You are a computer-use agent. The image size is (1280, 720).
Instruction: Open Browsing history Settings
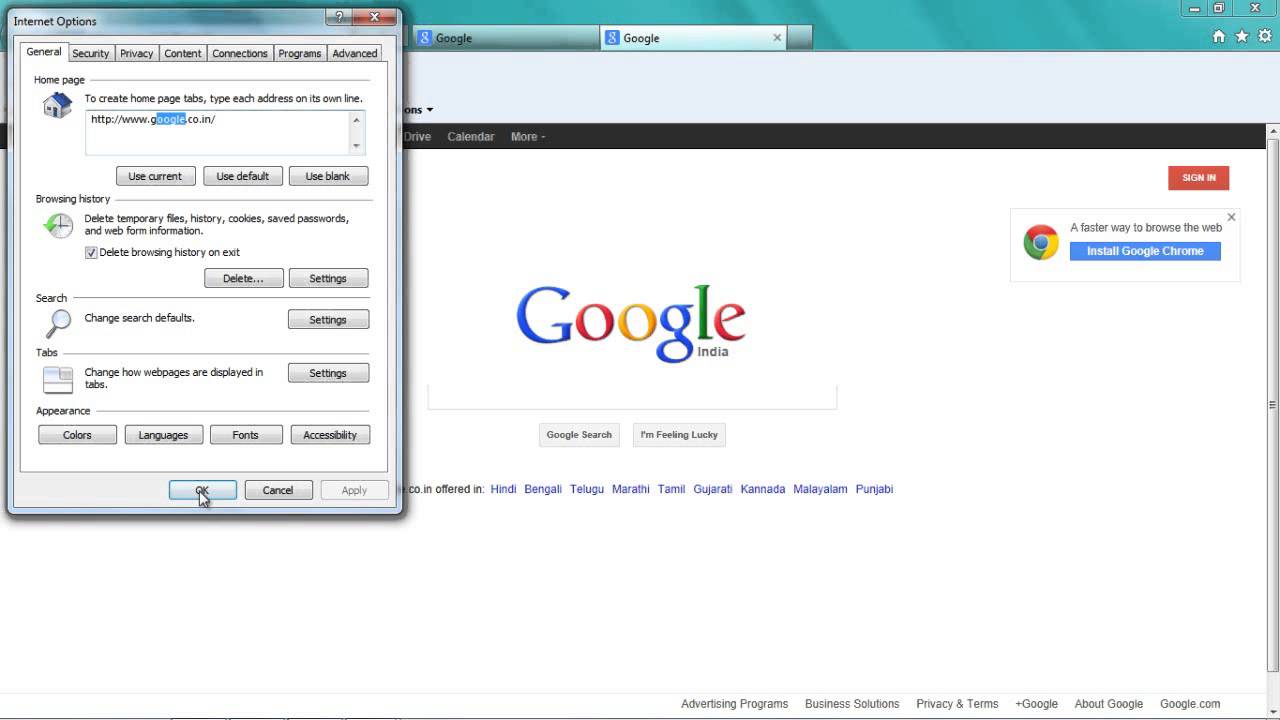point(328,278)
